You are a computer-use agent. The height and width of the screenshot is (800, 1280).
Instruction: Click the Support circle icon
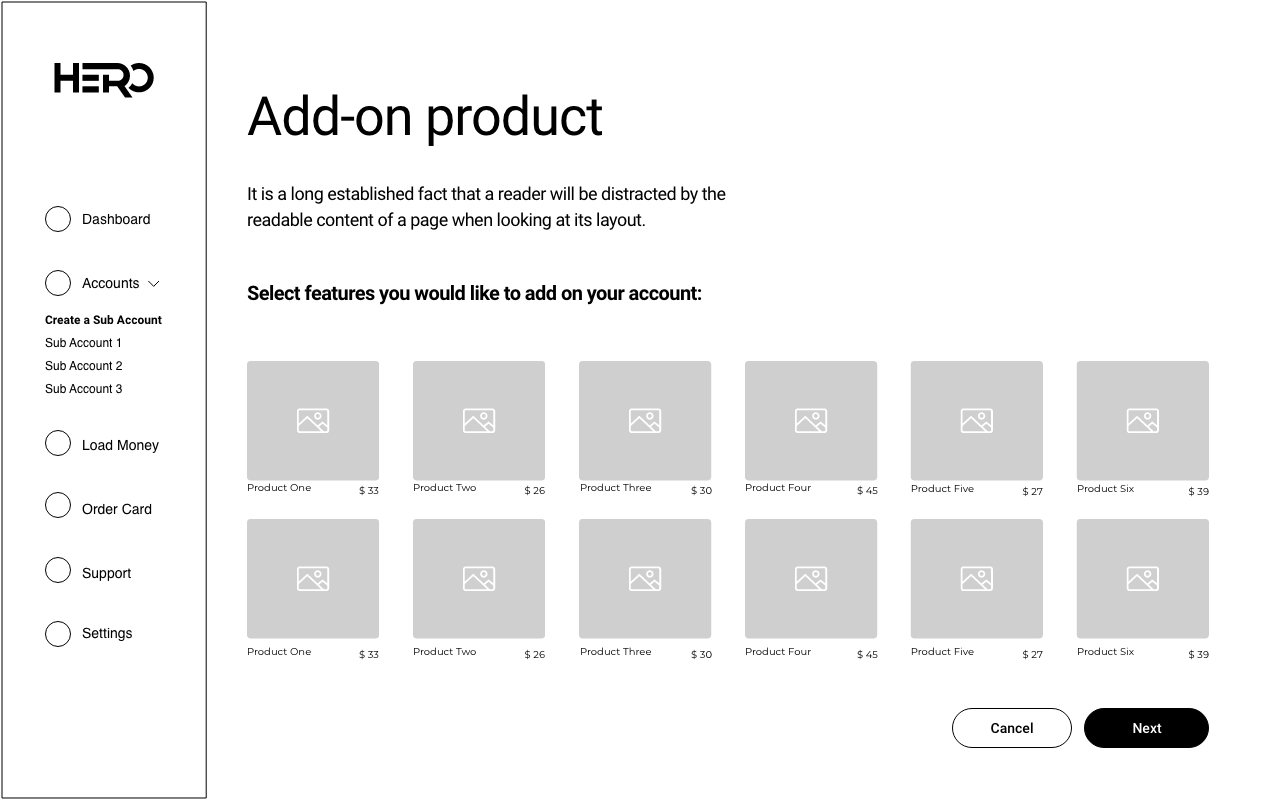[x=58, y=570]
